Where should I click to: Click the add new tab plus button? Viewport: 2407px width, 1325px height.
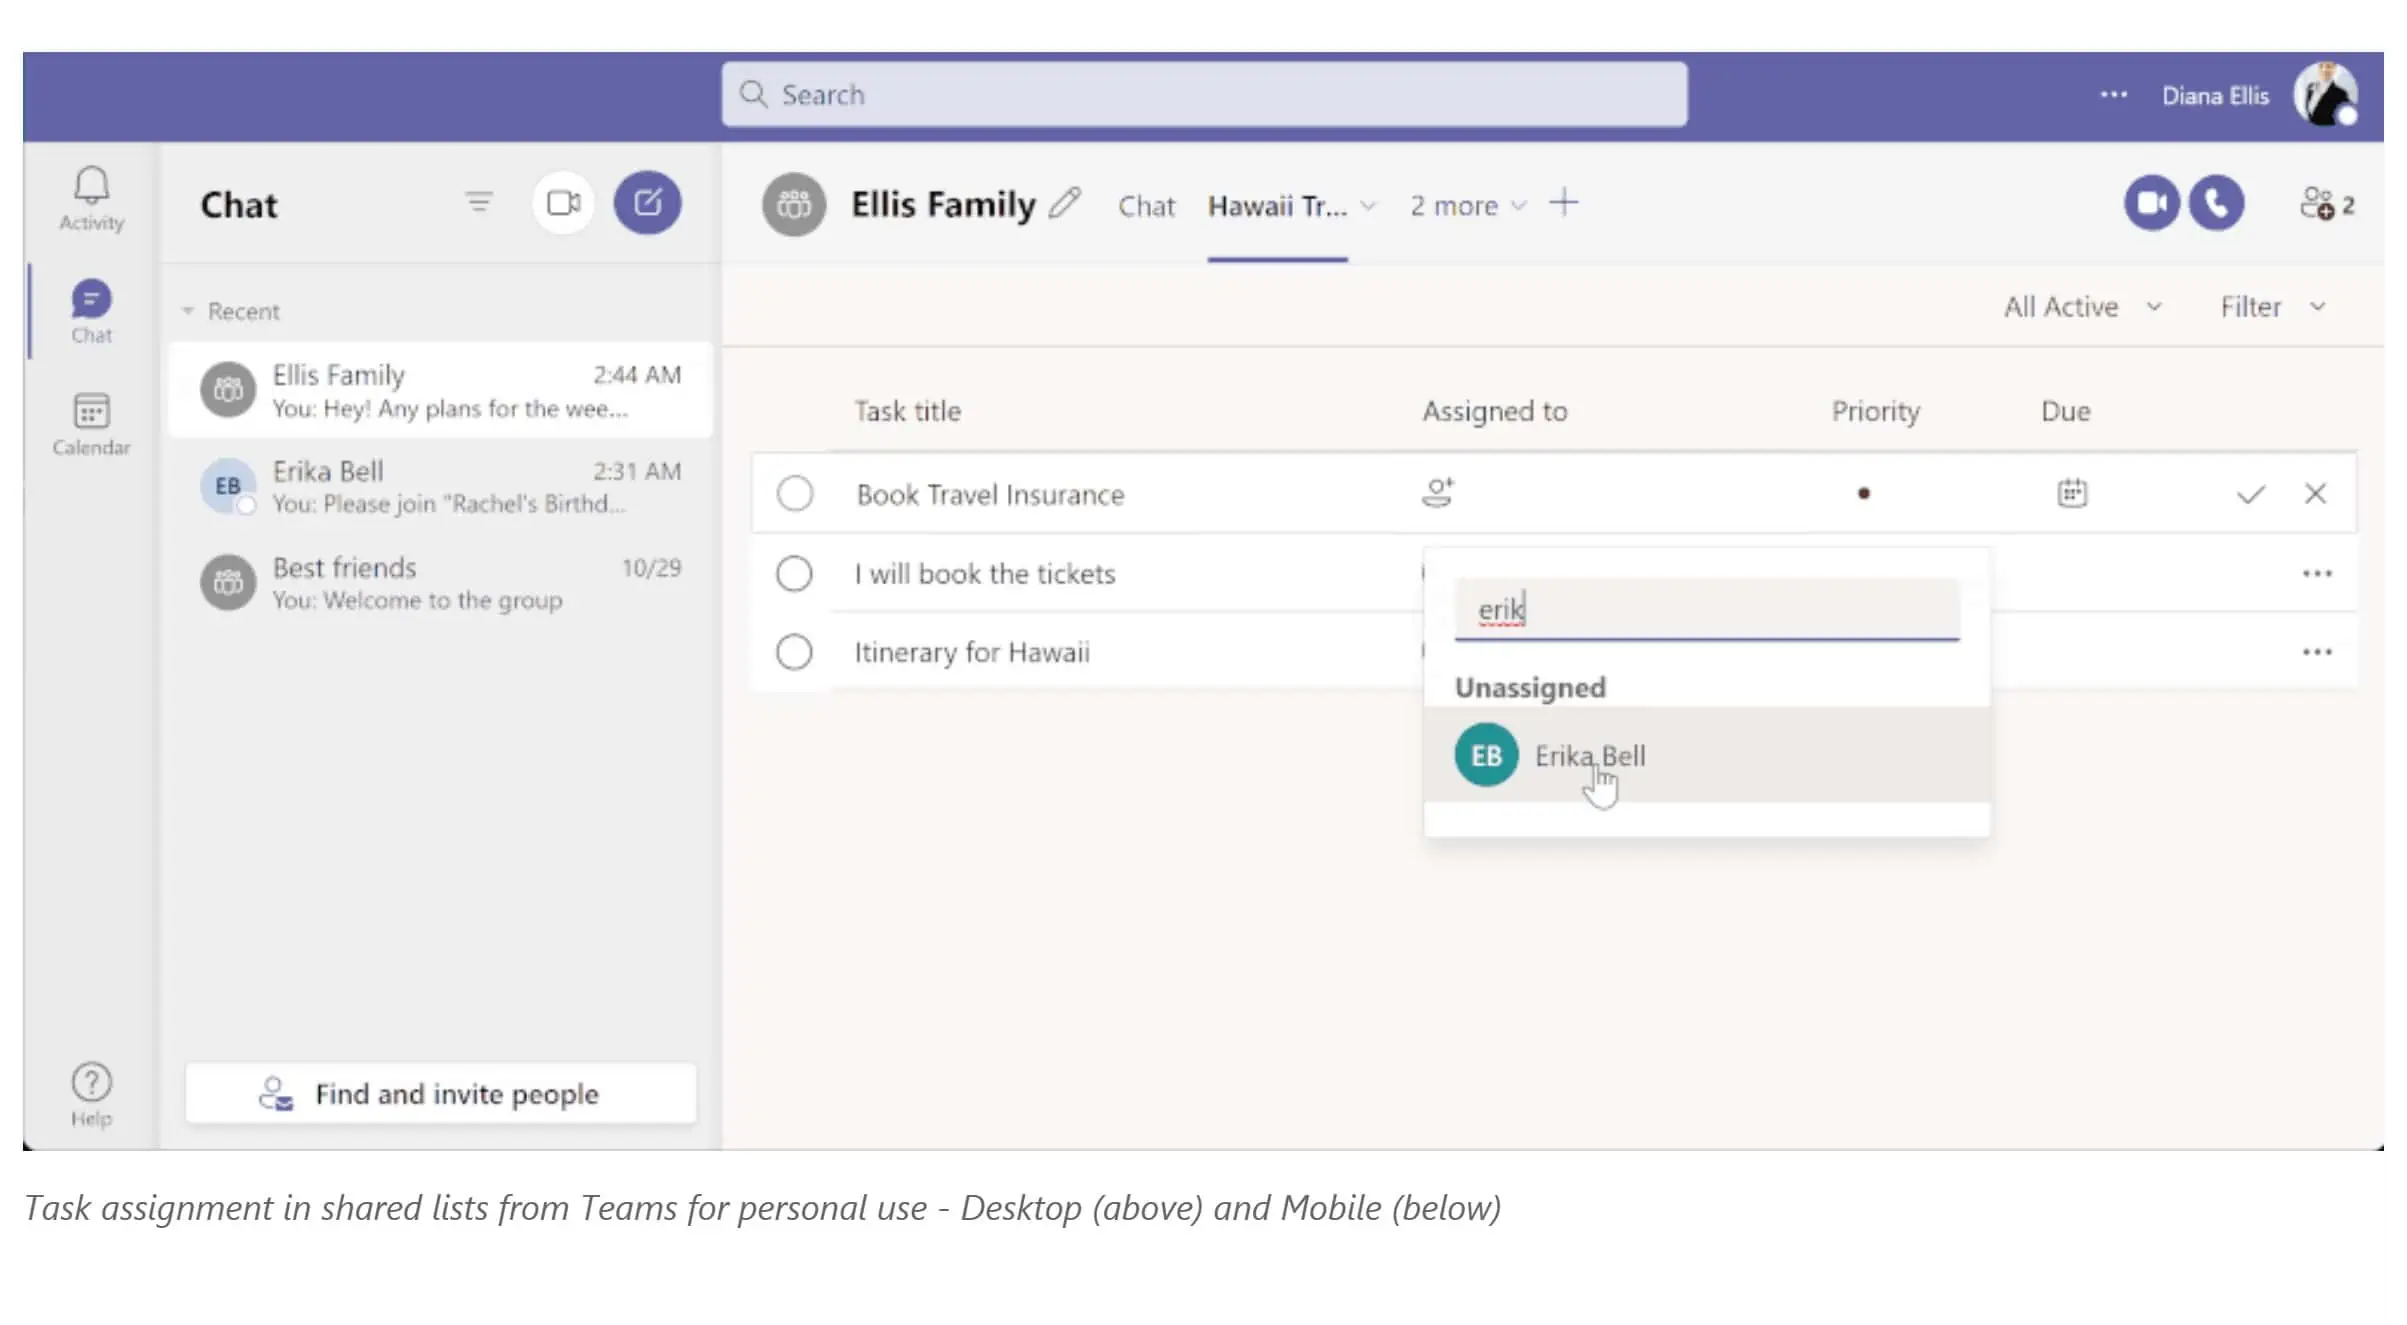tap(1563, 202)
